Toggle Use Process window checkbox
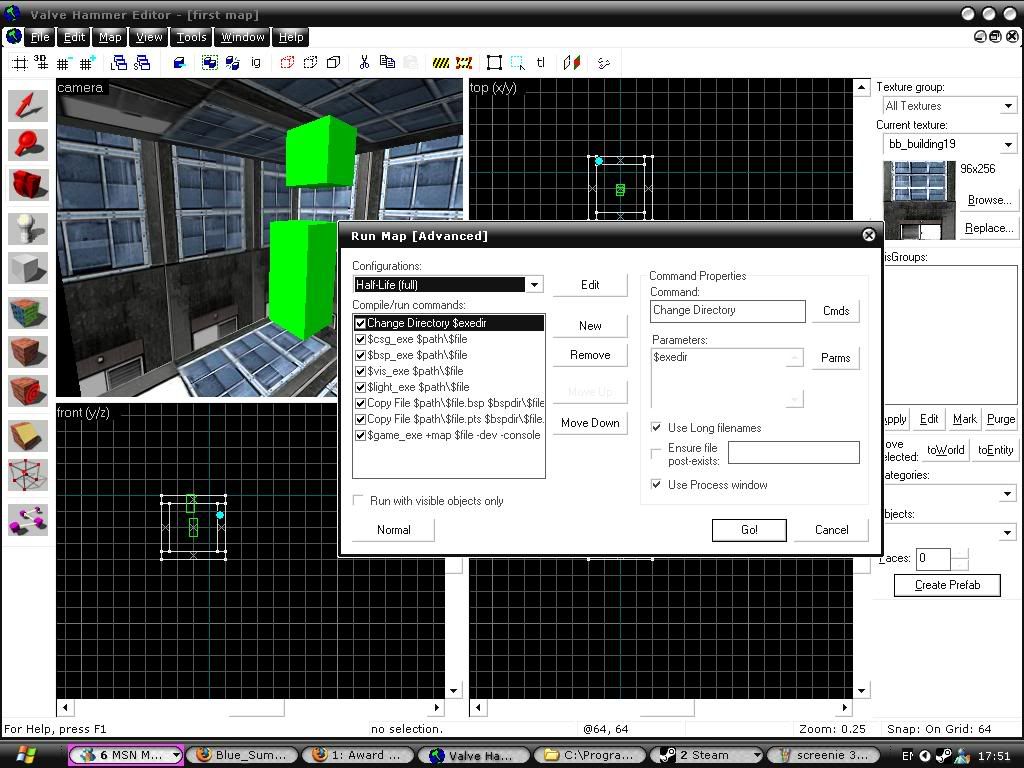 656,484
